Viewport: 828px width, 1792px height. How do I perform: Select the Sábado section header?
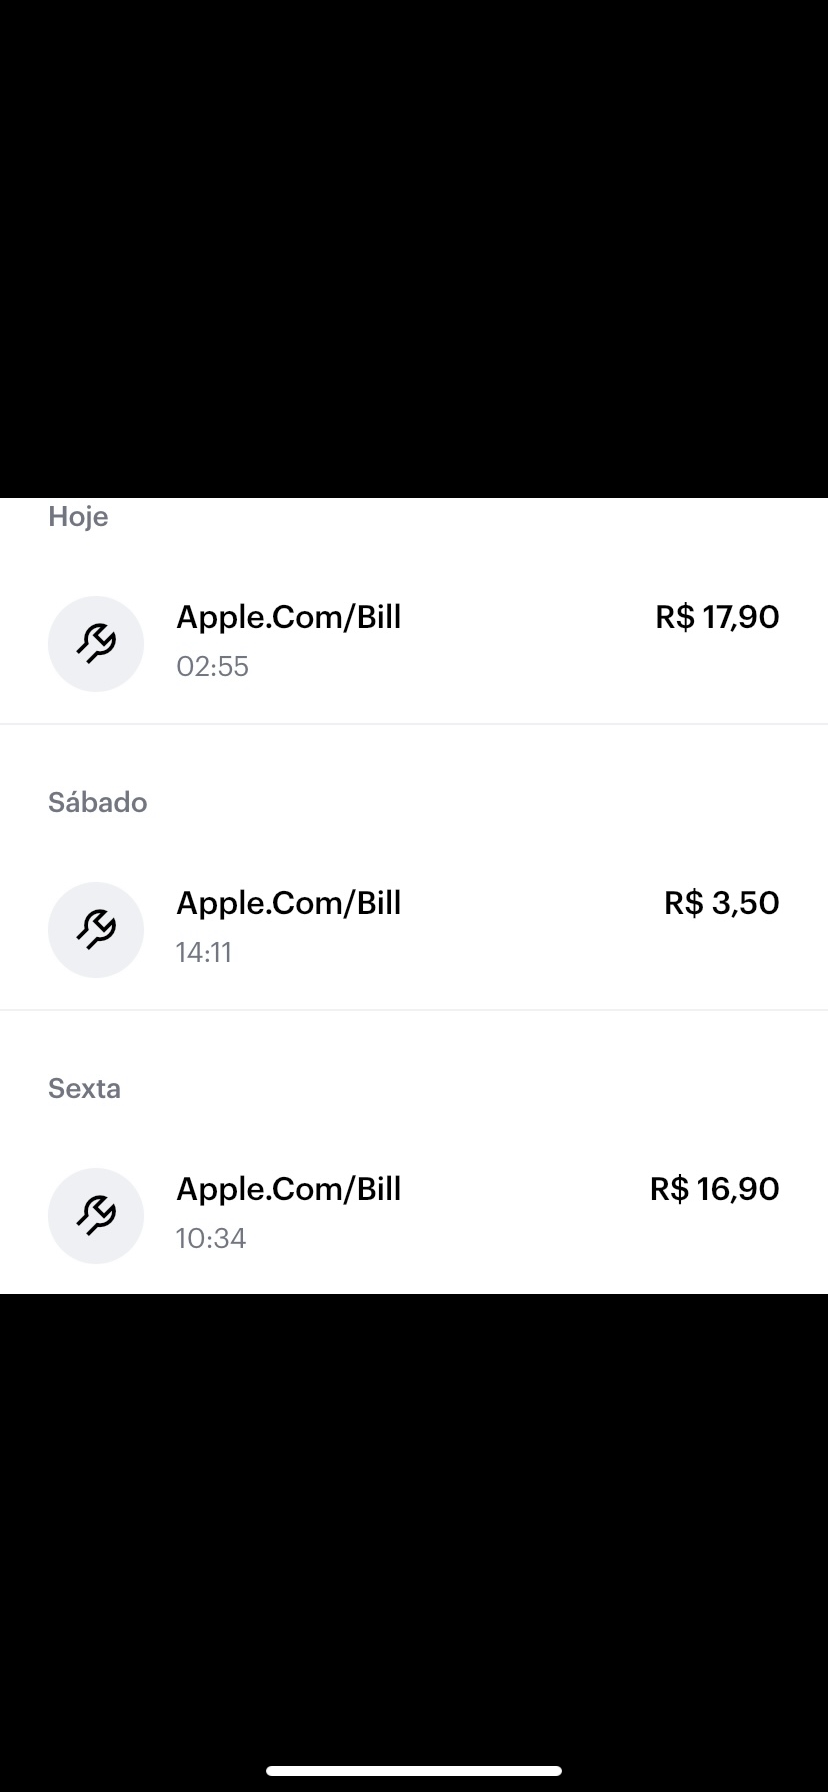click(98, 803)
